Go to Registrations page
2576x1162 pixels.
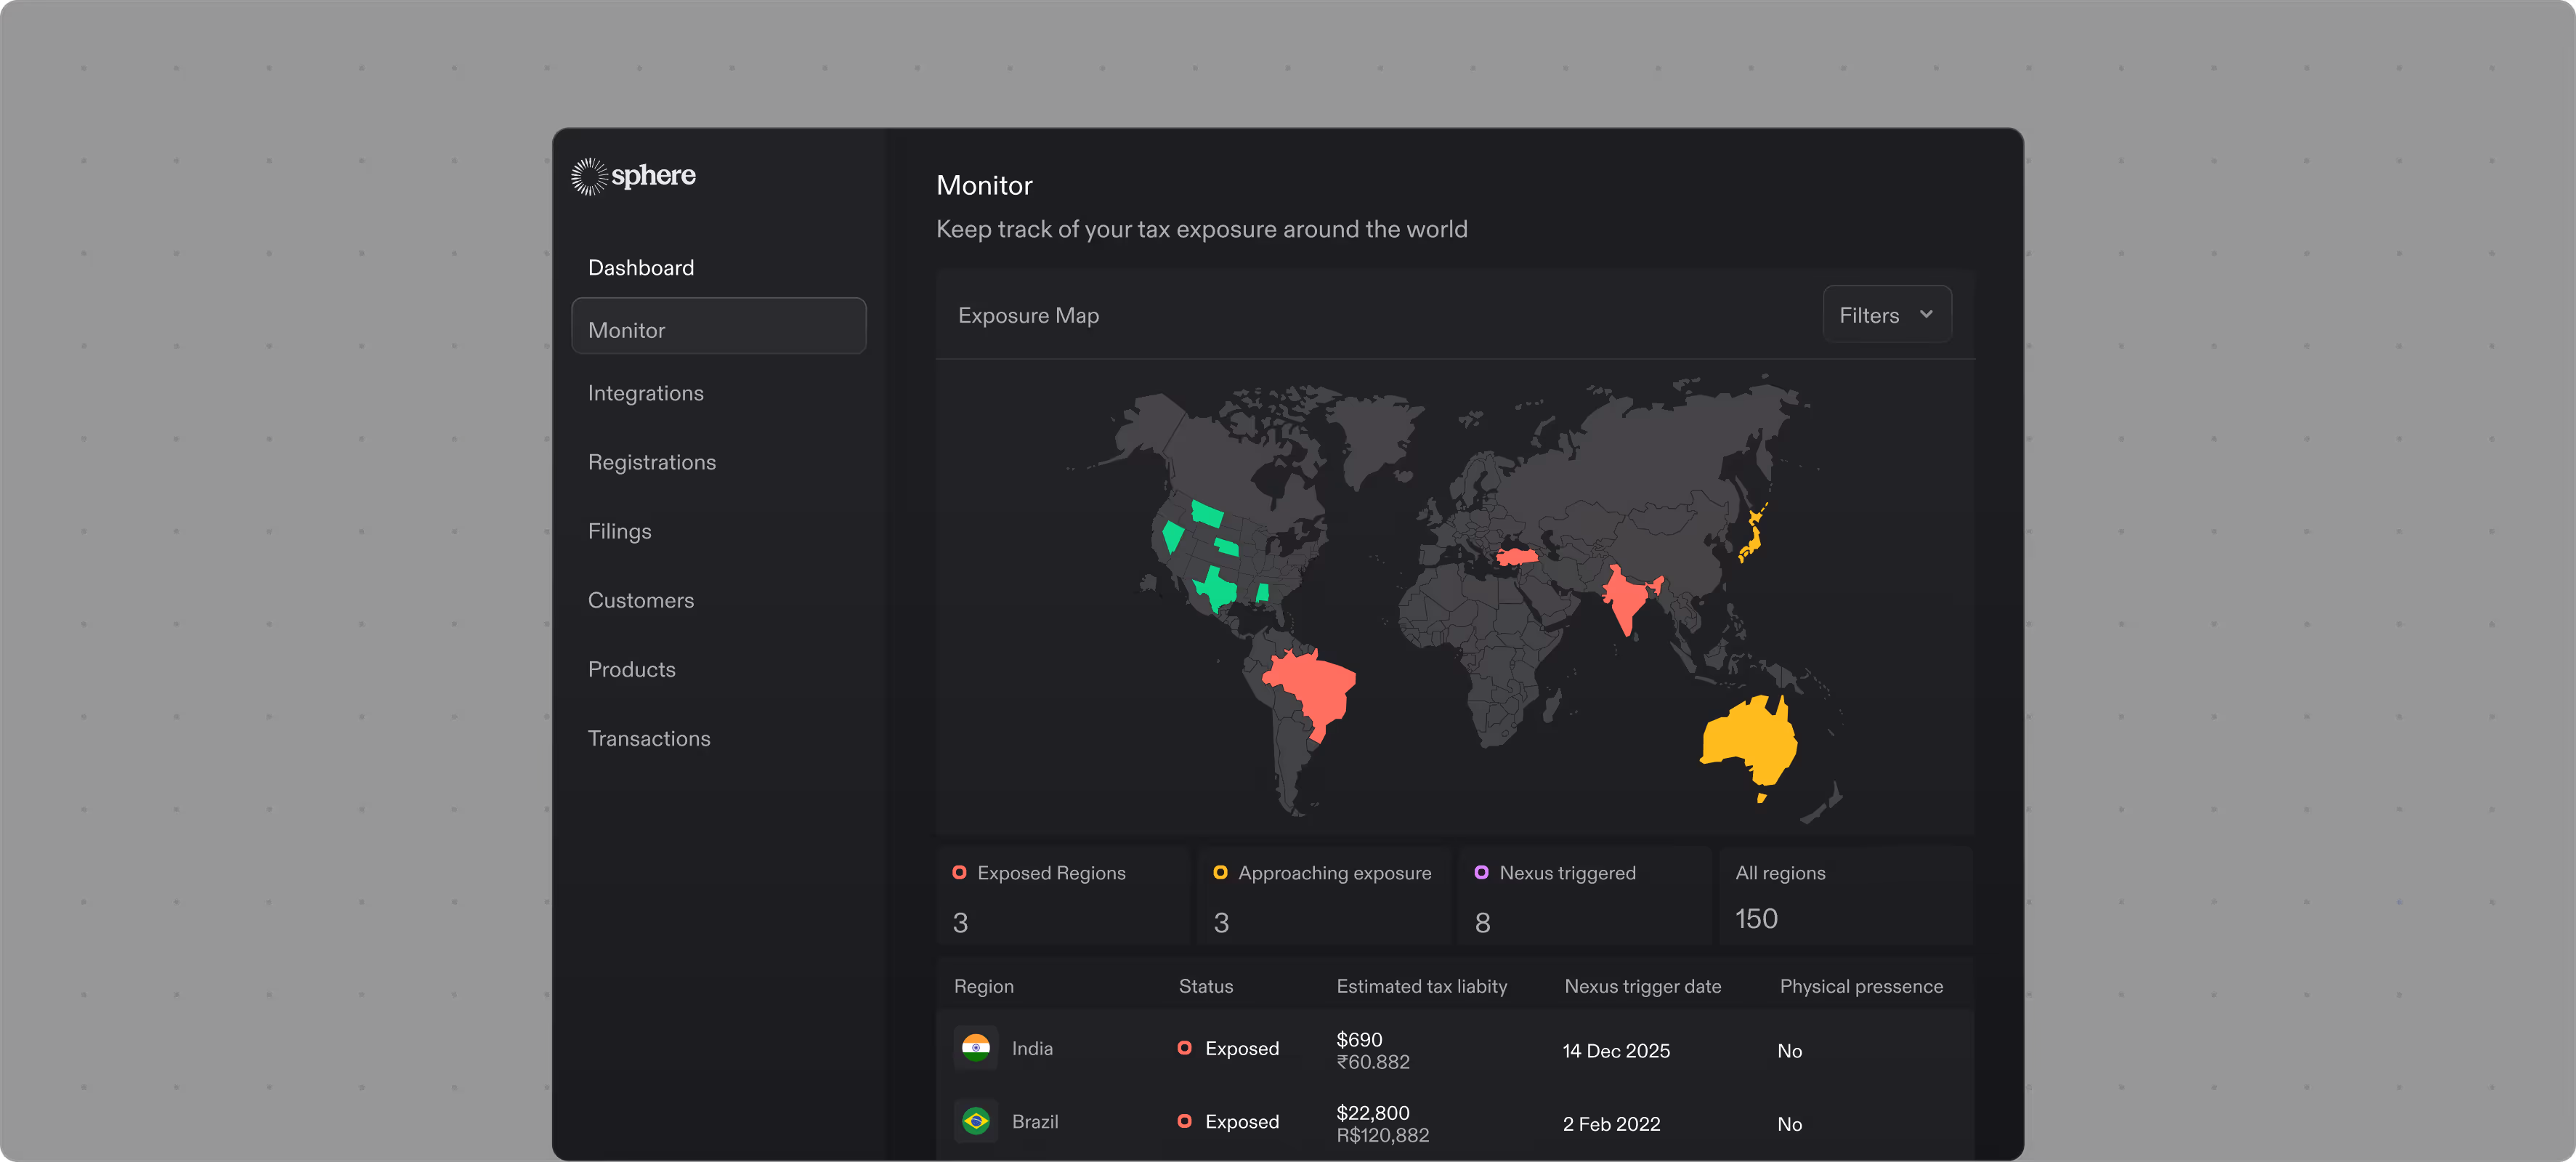pos(652,462)
